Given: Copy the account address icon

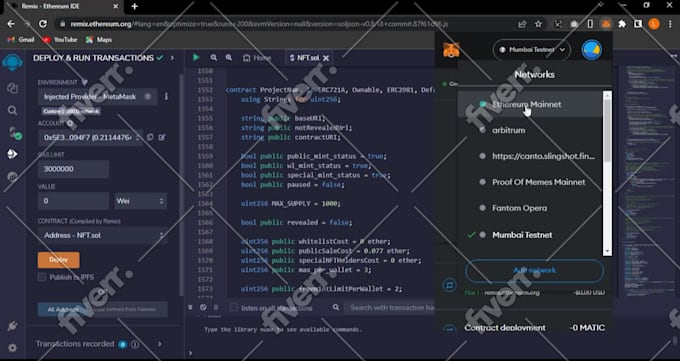Looking at the screenshot, I should (x=150, y=137).
